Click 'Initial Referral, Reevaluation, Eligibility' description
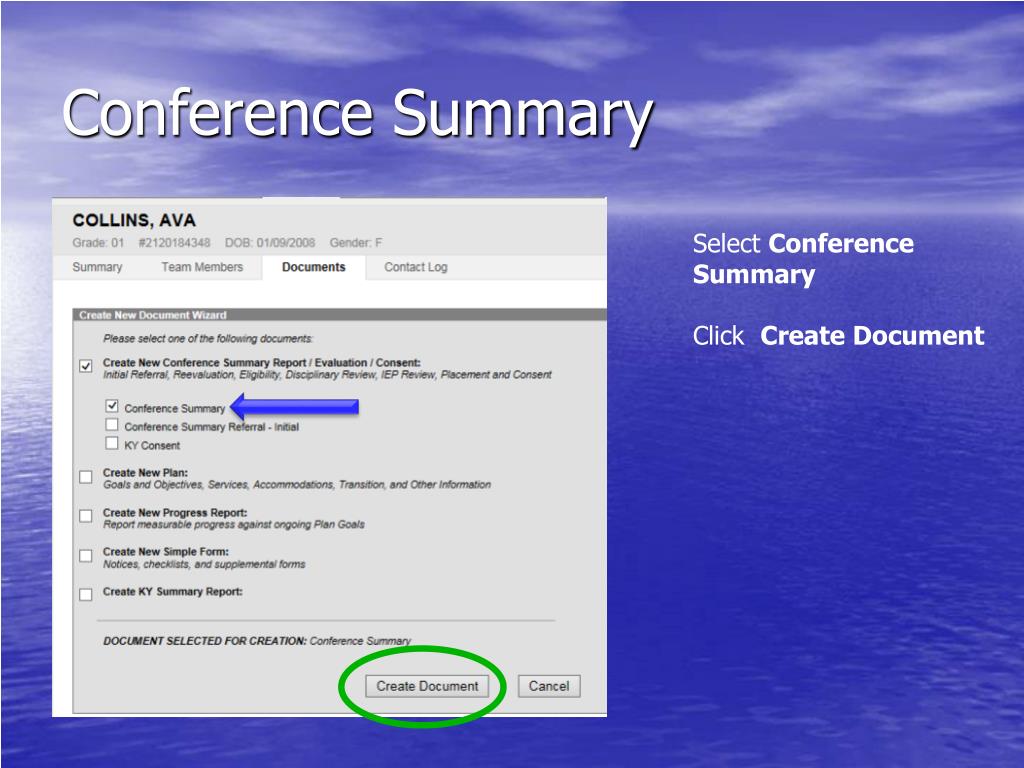1024x768 pixels. [x=327, y=375]
